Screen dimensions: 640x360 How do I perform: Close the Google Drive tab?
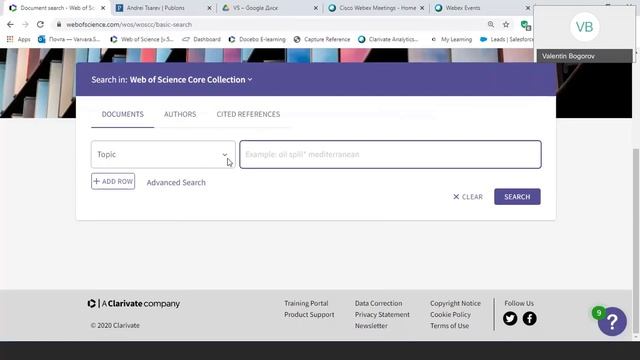coord(316,8)
